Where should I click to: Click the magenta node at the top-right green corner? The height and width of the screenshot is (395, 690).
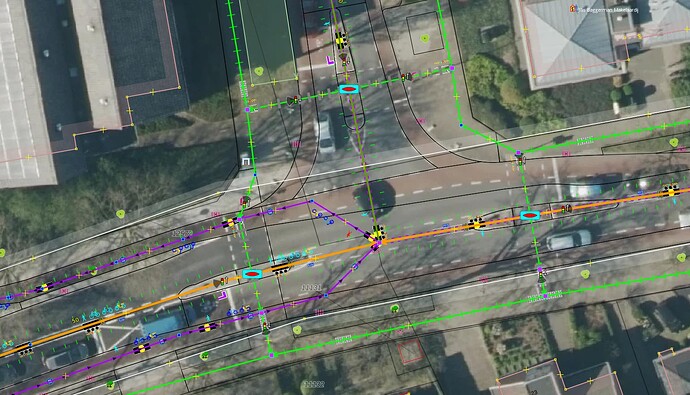(452, 68)
